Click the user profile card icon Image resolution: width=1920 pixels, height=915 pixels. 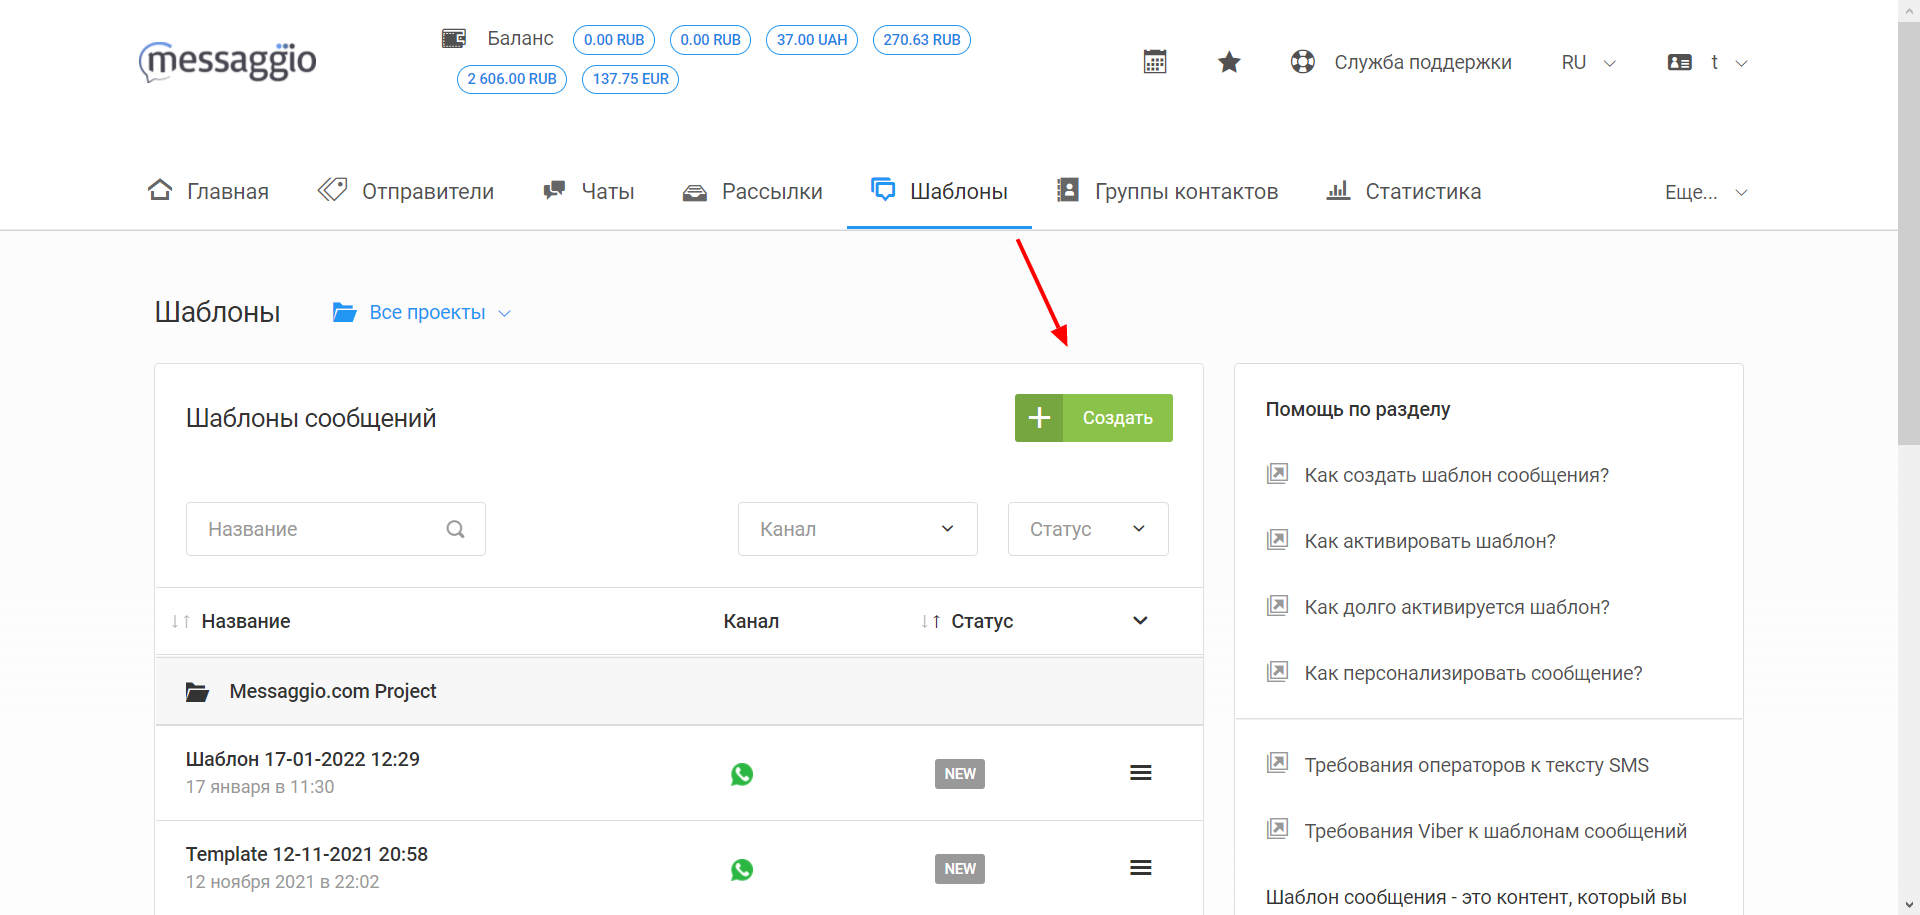click(x=1680, y=62)
